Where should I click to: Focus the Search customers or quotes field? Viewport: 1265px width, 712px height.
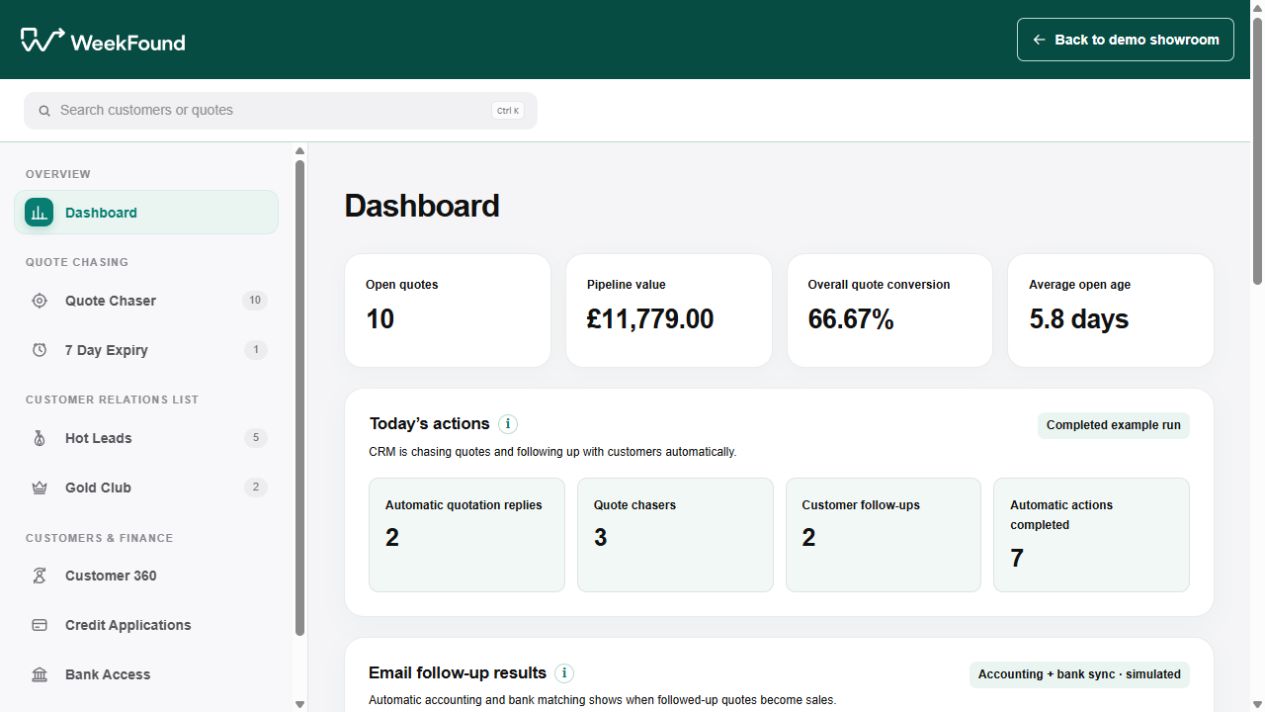(280, 111)
